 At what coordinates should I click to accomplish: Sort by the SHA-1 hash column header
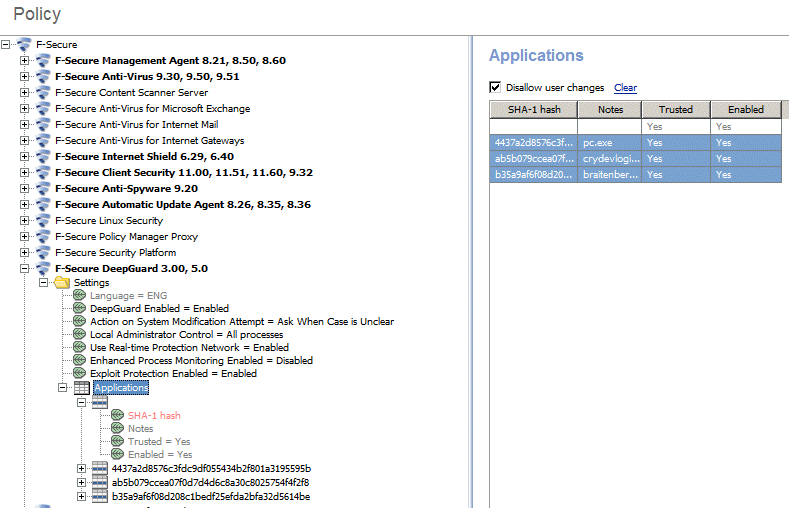534,110
